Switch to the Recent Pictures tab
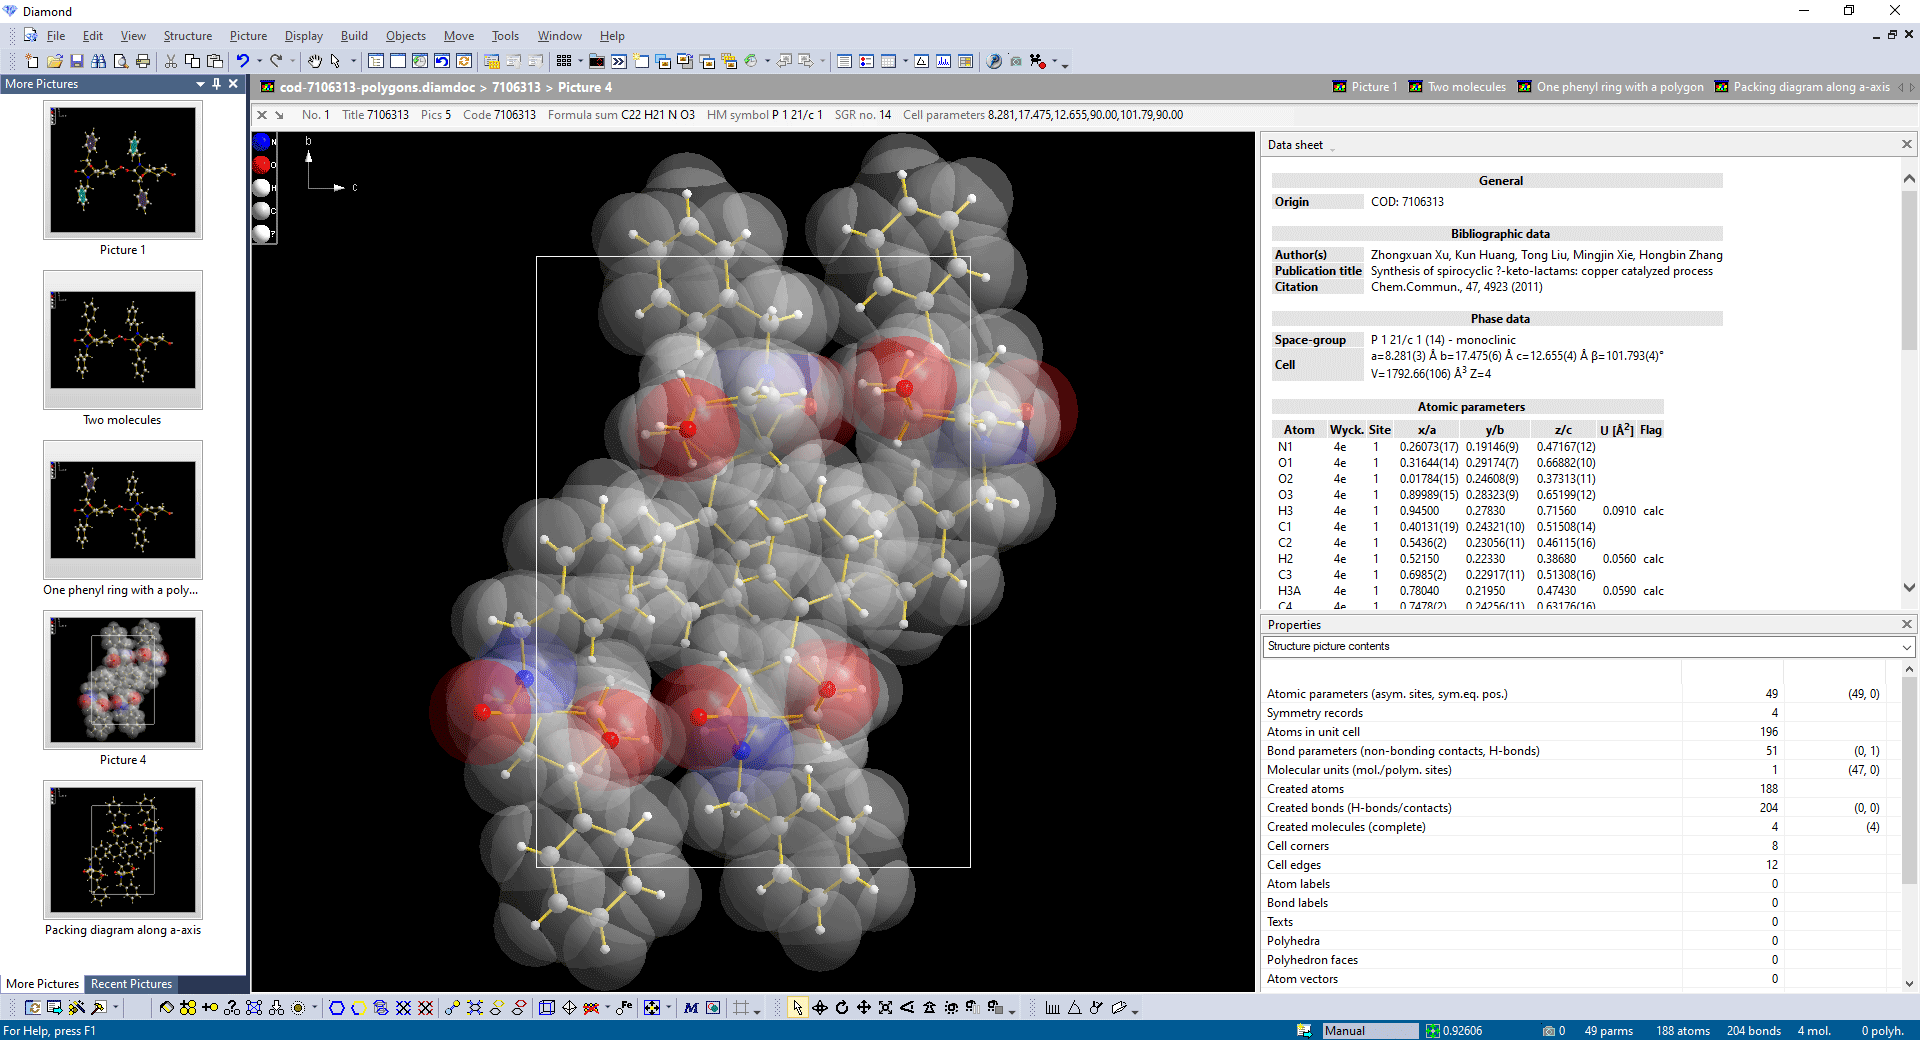 [x=131, y=984]
